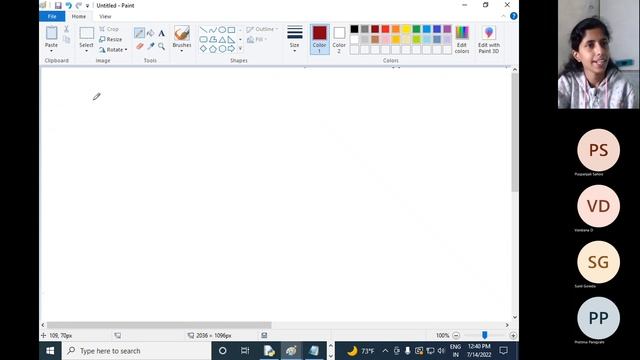Choose the Polygon shape
The height and width of the screenshot is (360, 640).
pos(213,40)
